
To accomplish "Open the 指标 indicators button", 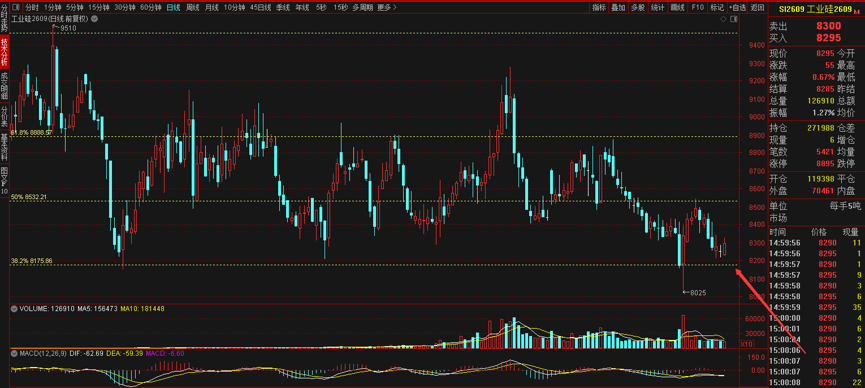I will pos(599,8).
